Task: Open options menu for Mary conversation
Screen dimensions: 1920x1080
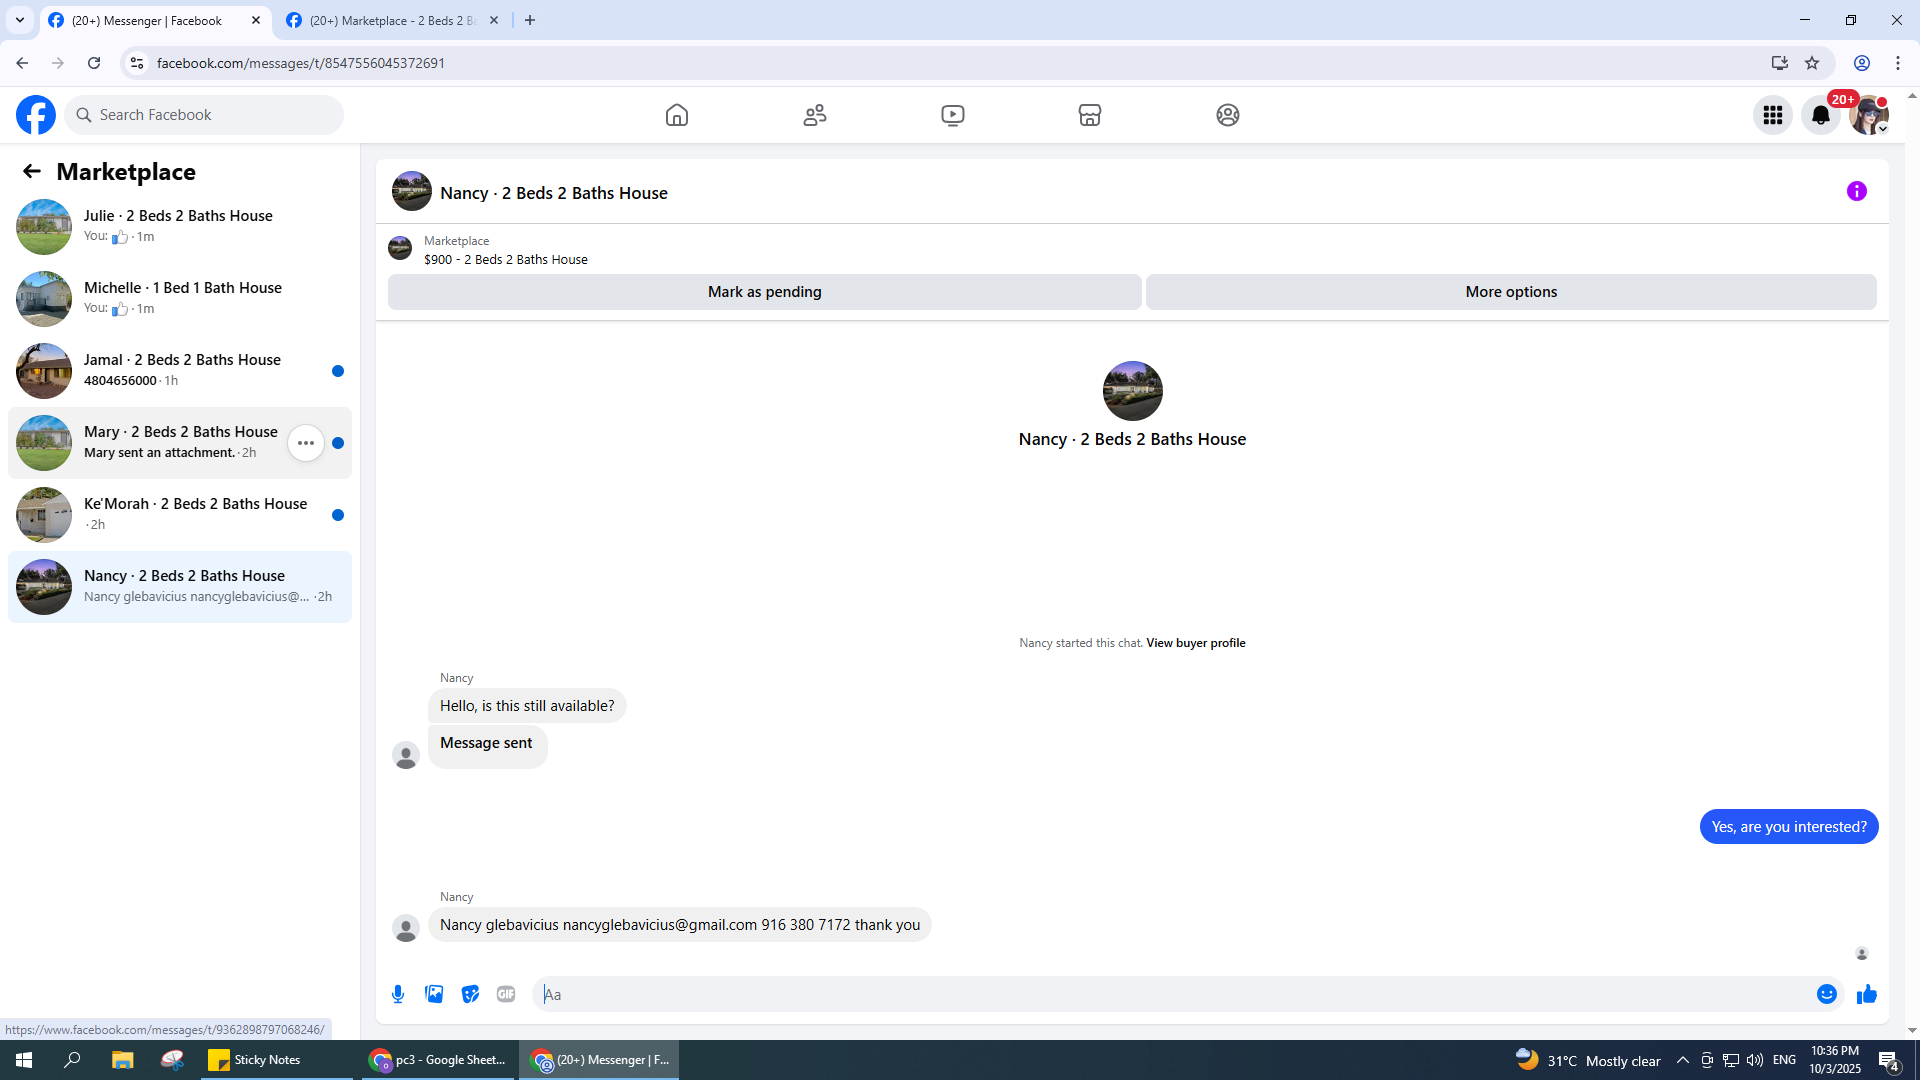Action: coord(306,443)
